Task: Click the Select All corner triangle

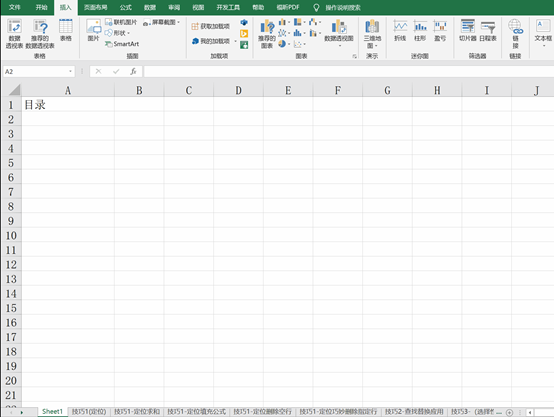Action: [x=14, y=90]
